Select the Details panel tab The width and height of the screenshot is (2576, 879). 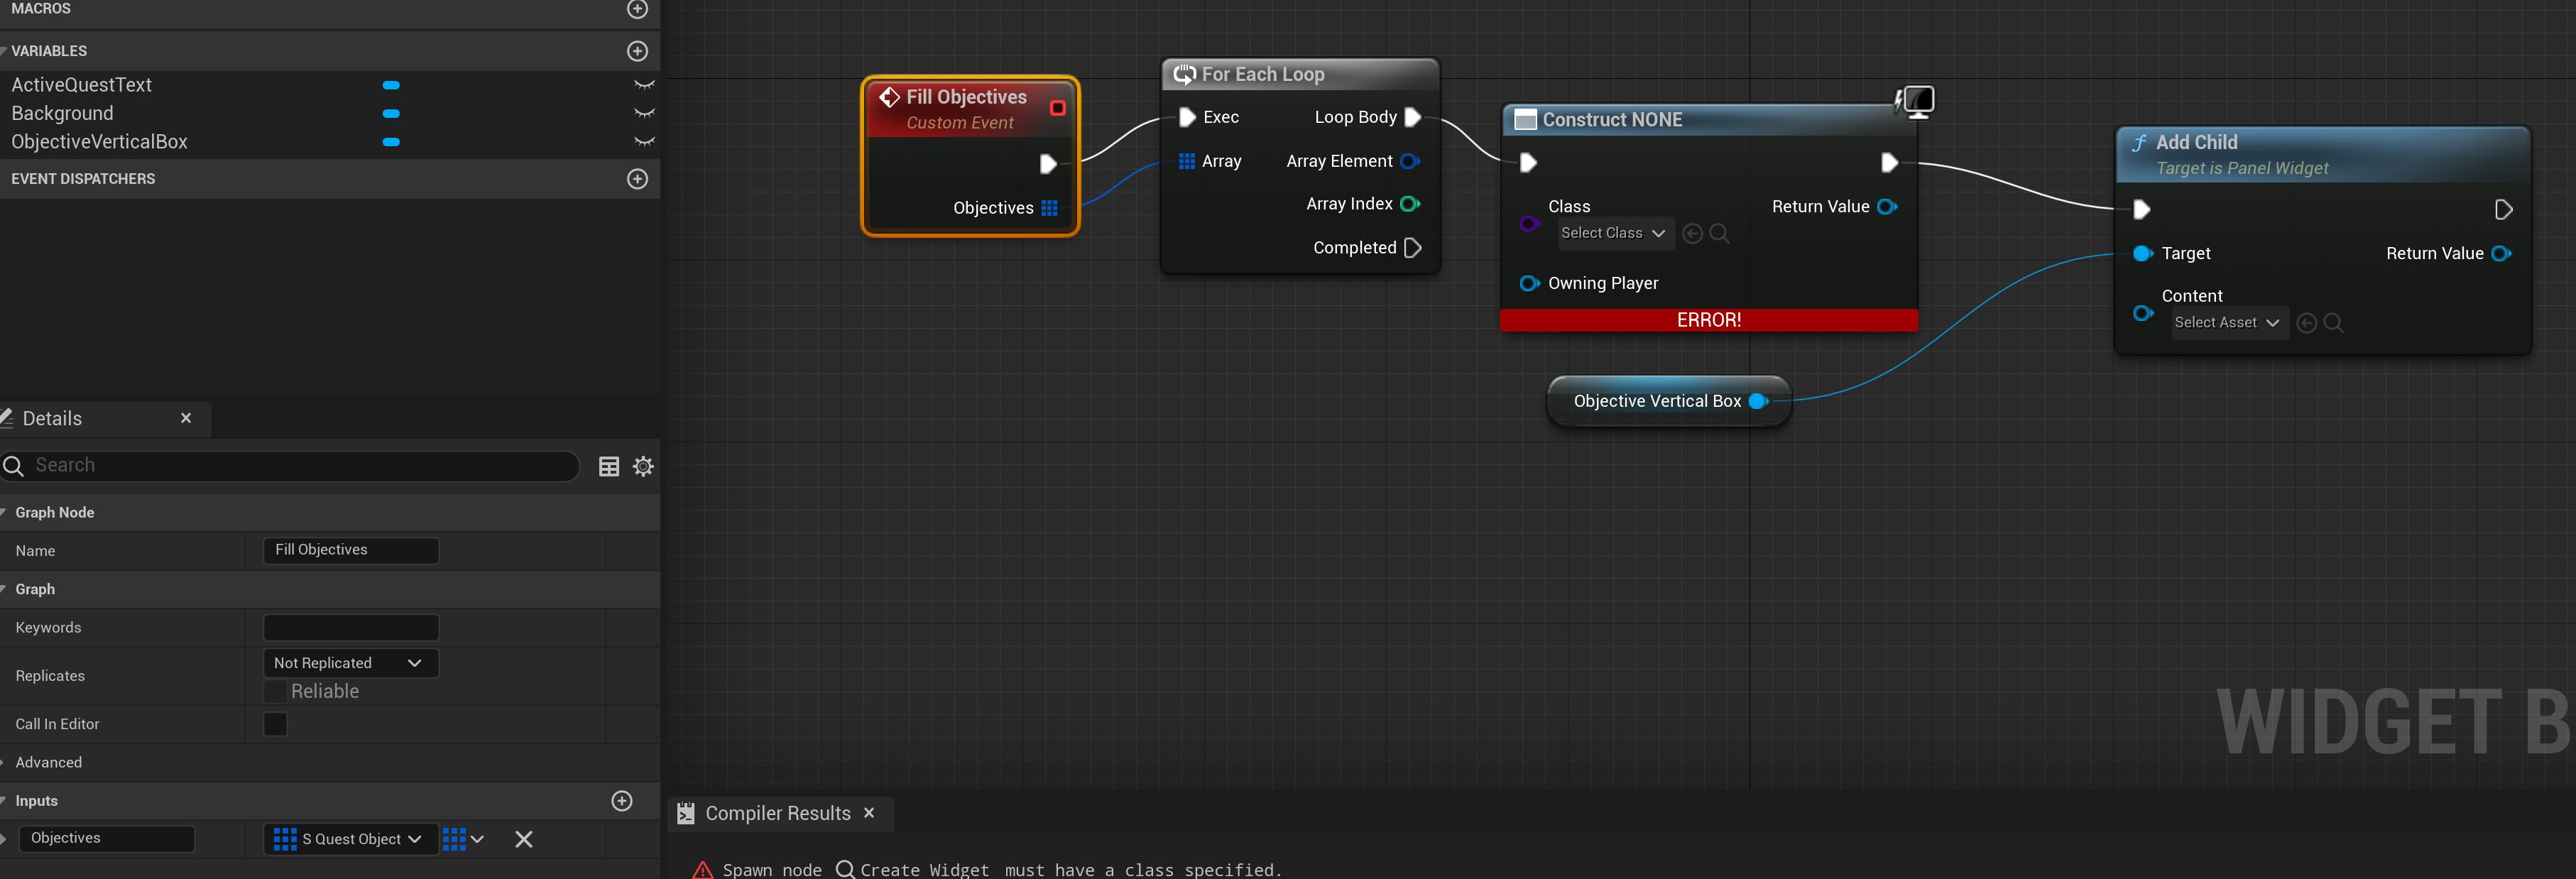(x=52, y=418)
